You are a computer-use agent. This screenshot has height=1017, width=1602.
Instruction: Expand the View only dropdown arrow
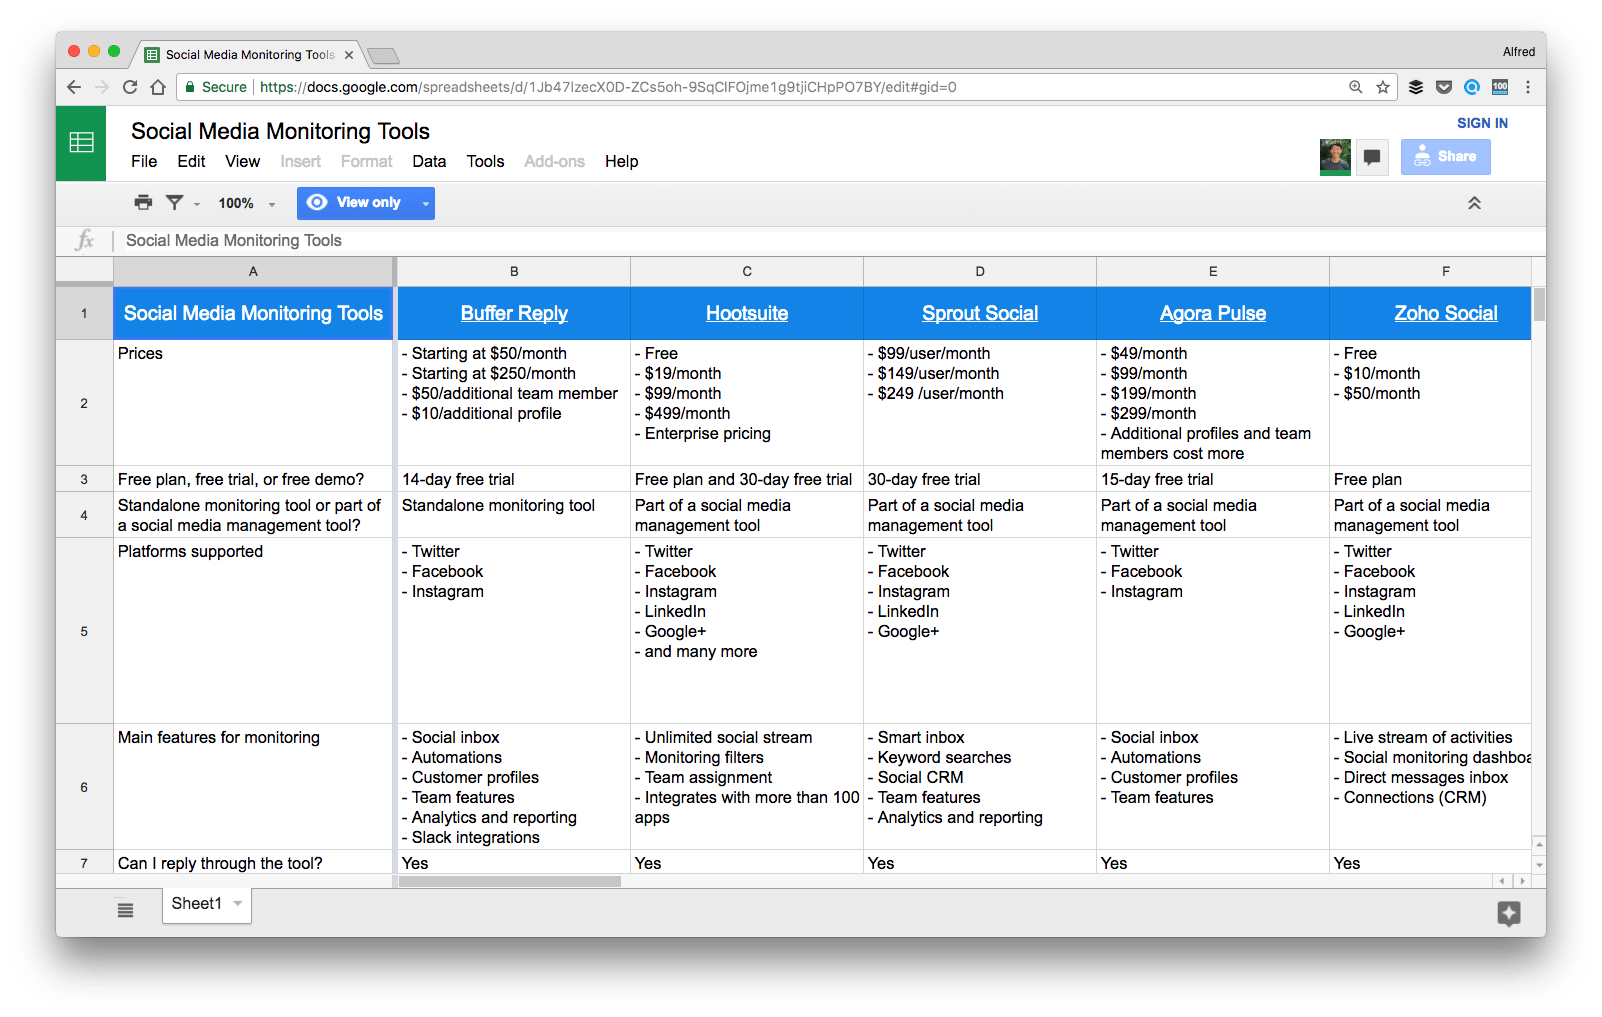point(425,202)
